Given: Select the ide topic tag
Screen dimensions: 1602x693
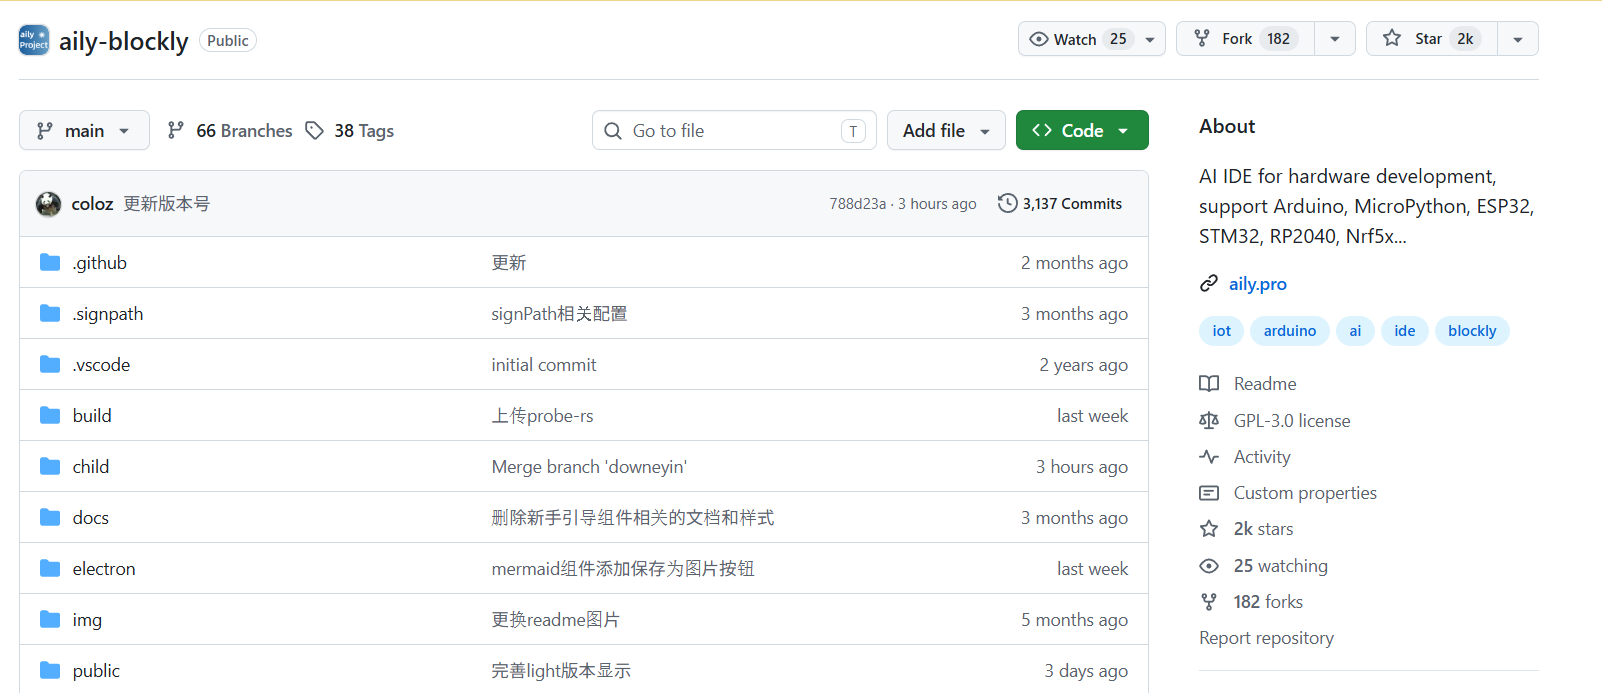Looking at the screenshot, I should coord(1405,331).
